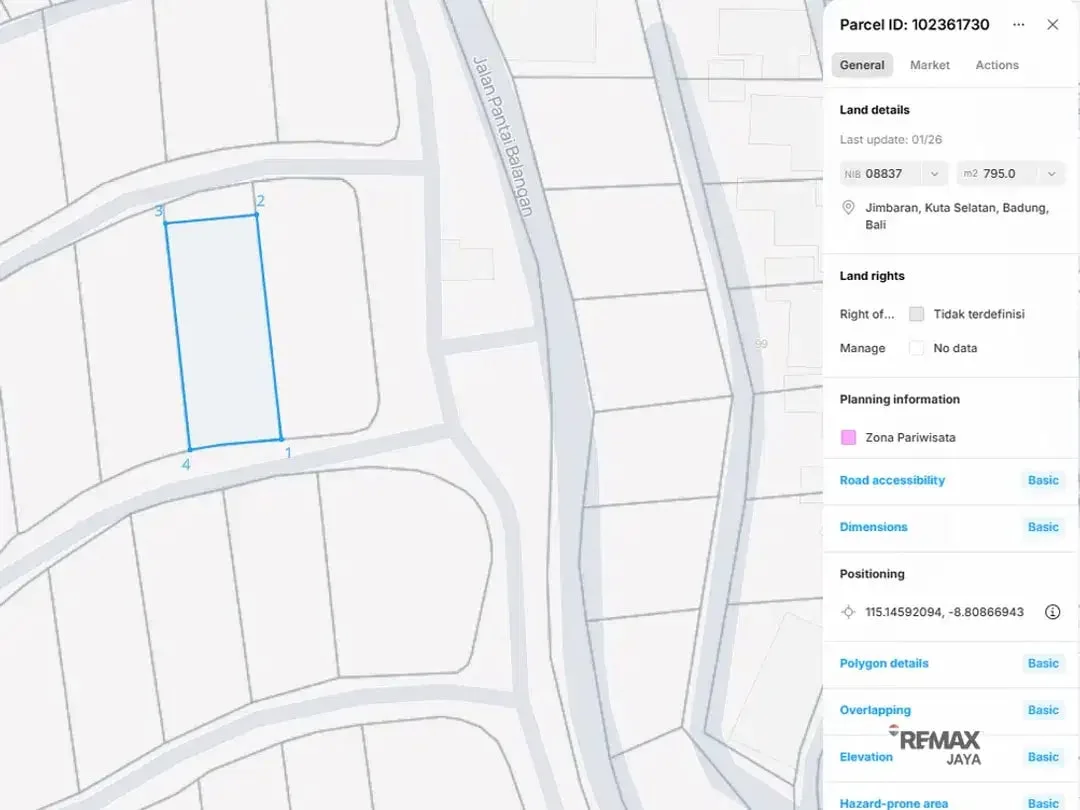Click the pink Zona Pariwisata swatch
This screenshot has height=810, width=1080.
click(849, 437)
